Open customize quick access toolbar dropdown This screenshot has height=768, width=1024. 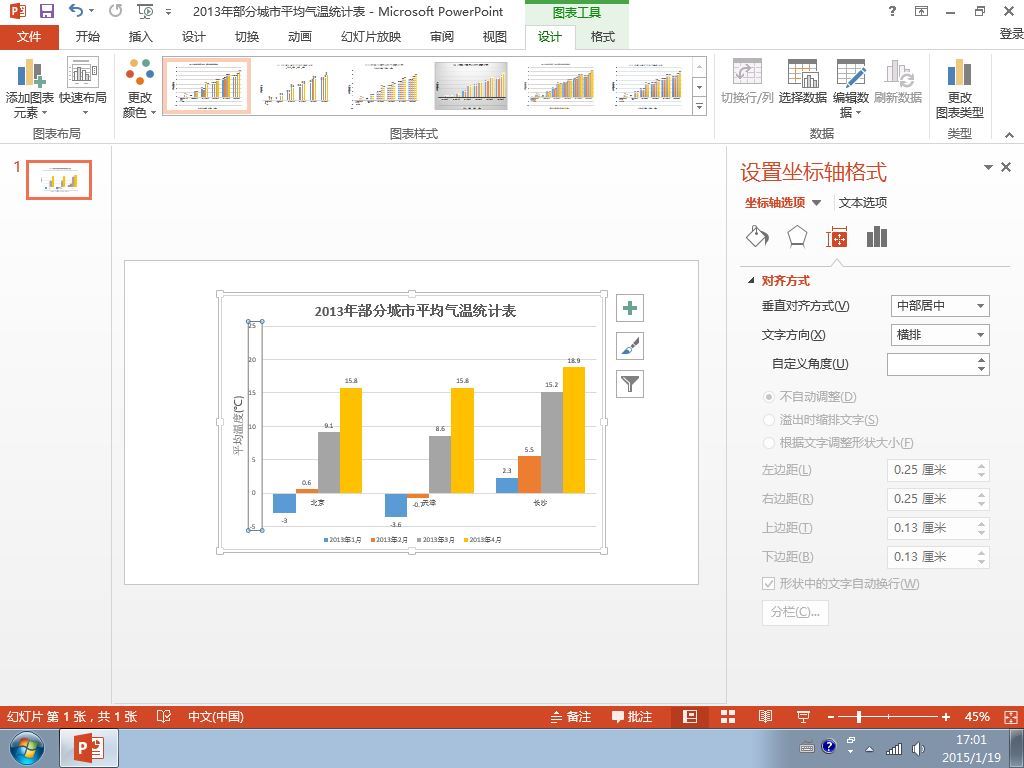click(168, 12)
